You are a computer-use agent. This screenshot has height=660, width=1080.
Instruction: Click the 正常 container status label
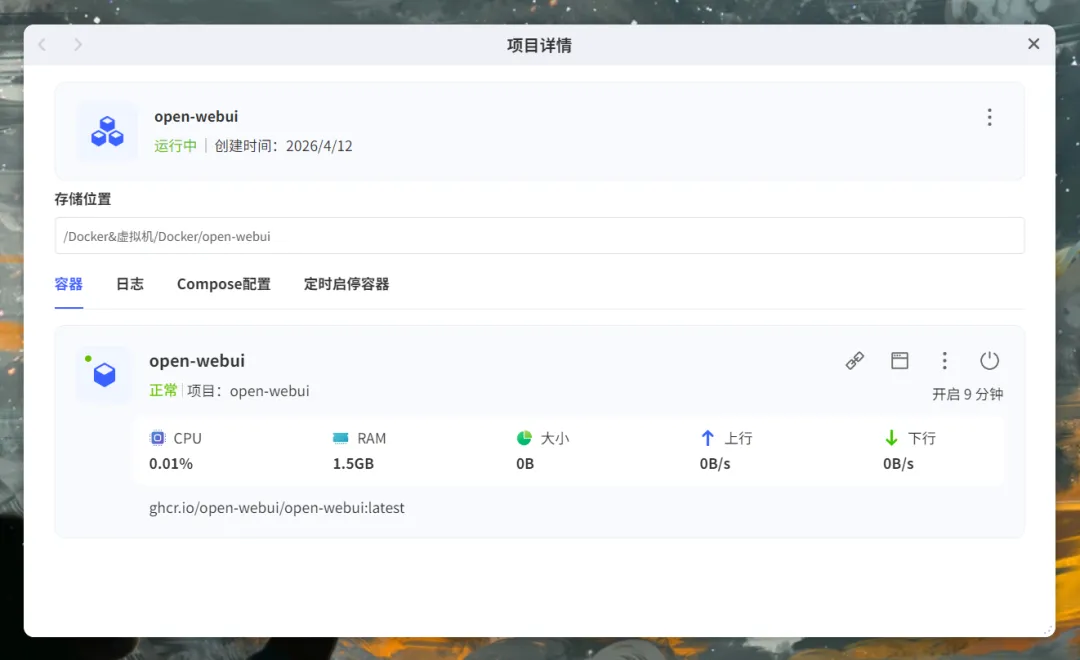click(164, 391)
